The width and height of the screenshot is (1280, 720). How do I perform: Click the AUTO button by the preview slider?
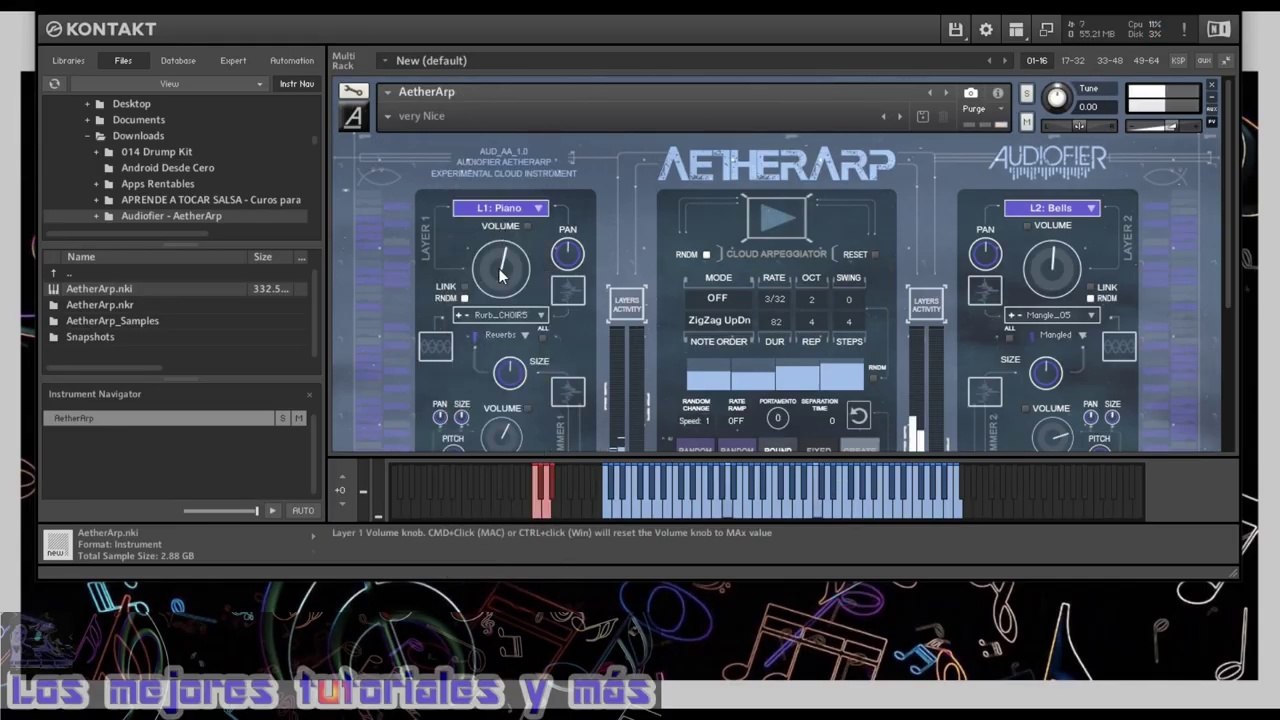click(303, 511)
